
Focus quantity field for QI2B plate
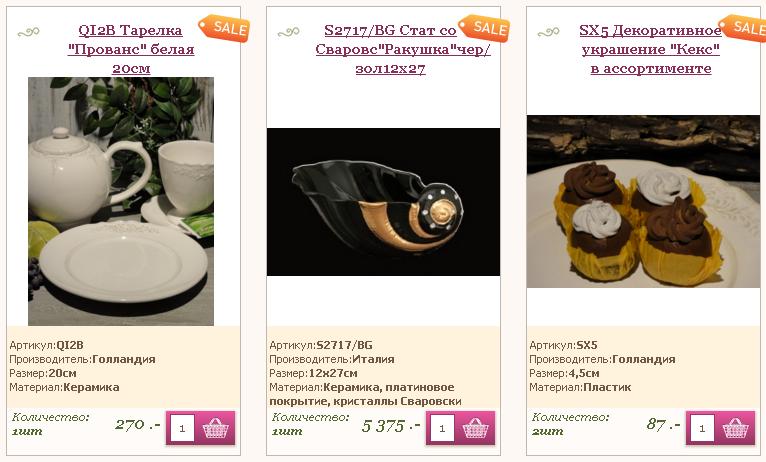click(x=182, y=428)
